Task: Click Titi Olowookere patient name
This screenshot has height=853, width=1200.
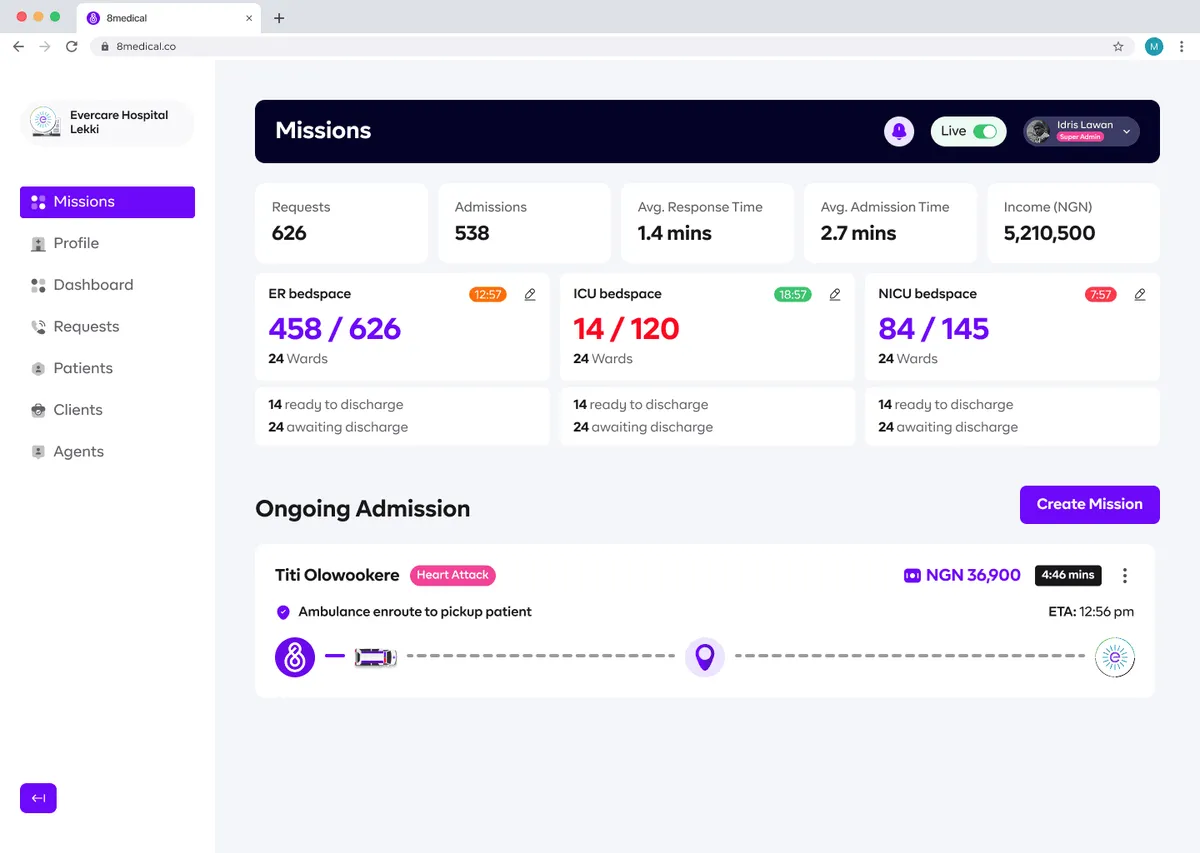Action: pyautogui.click(x=337, y=575)
